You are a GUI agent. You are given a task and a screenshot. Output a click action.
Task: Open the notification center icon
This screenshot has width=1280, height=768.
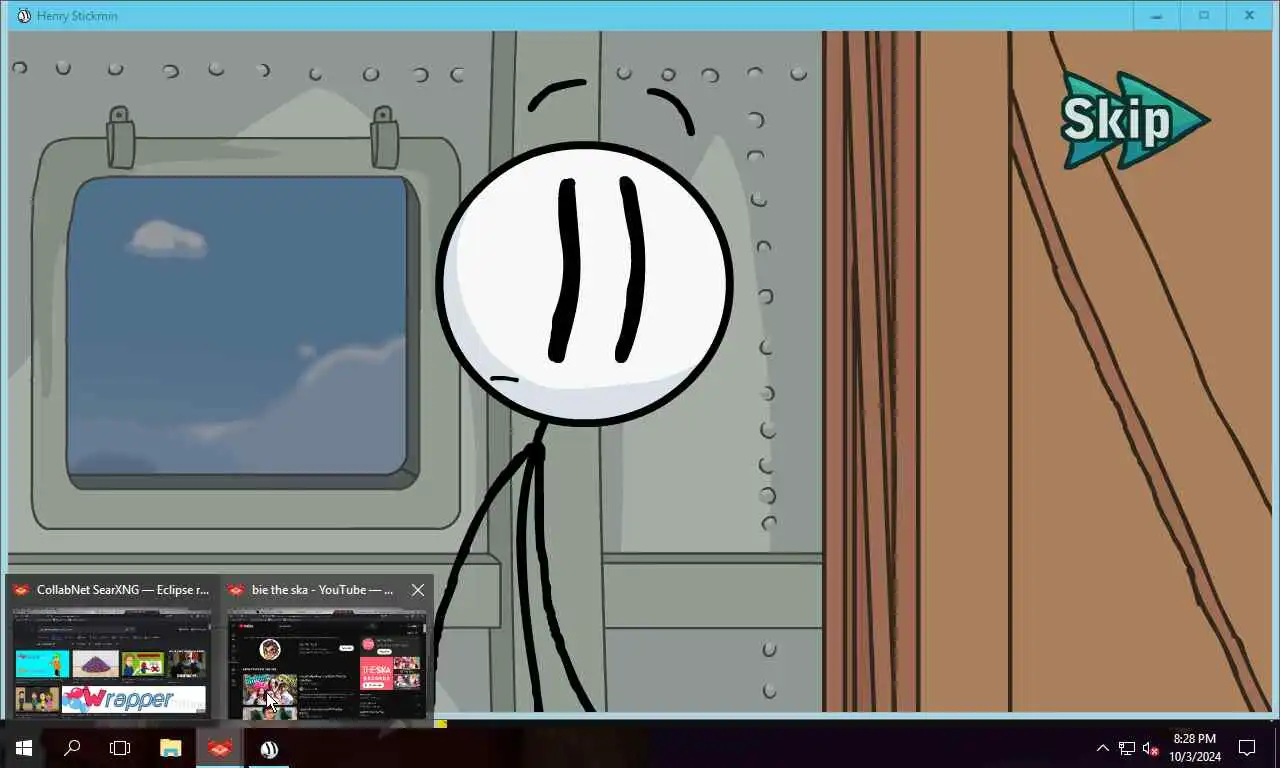[x=1247, y=748]
